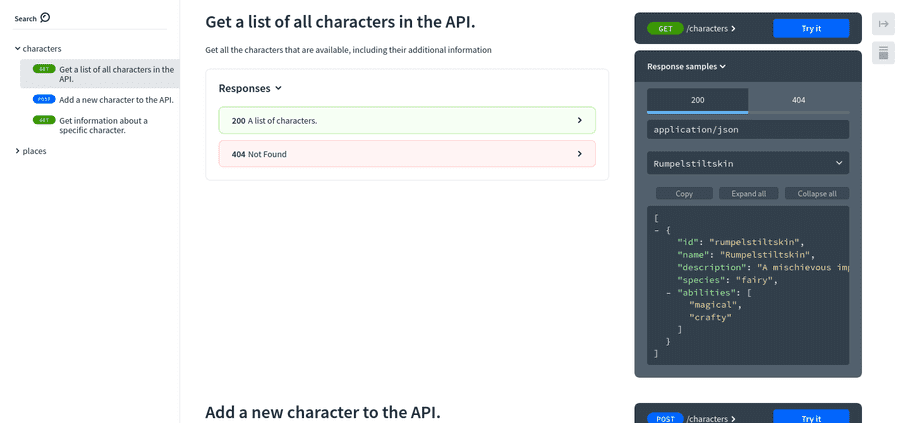The height and width of the screenshot is (423, 910).
Task: Click the GET /characters endpoint path
Action: [711, 28]
